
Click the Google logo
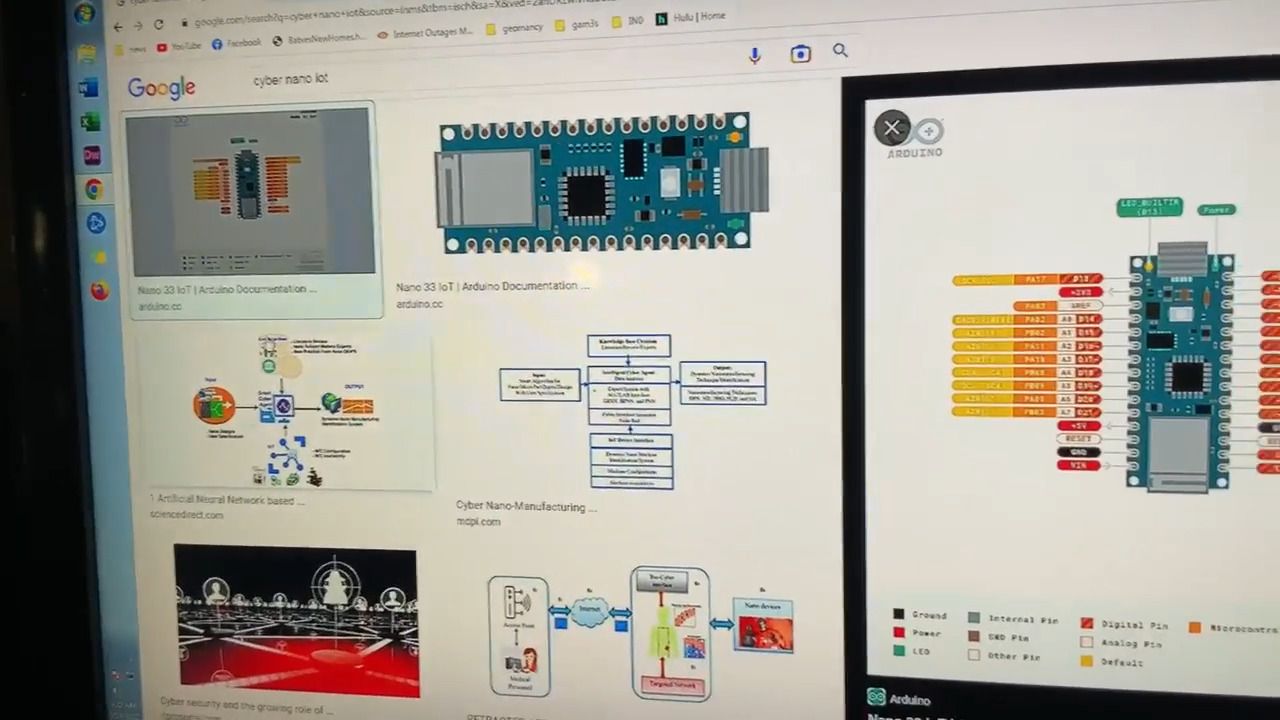[x=161, y=89]
